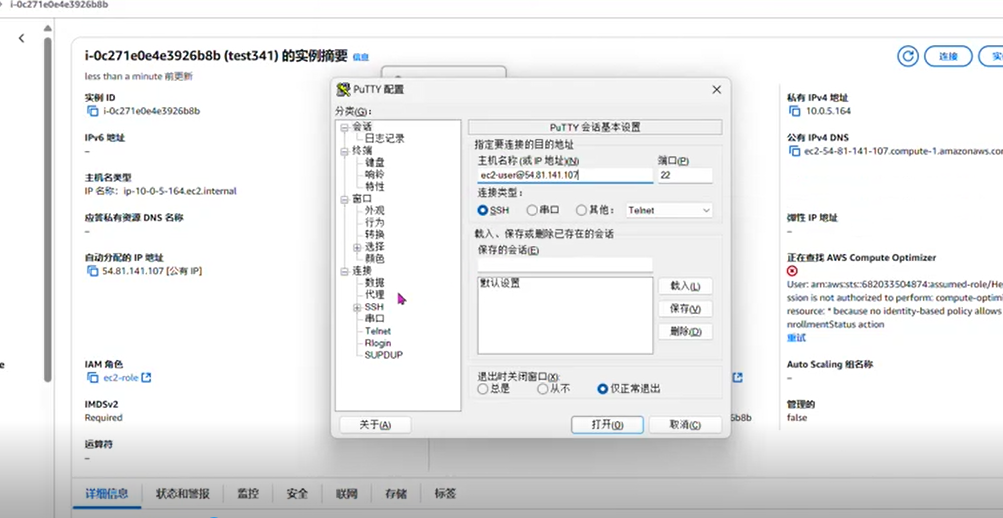Open the Telnet protocol dropdown

coord(669,210)
